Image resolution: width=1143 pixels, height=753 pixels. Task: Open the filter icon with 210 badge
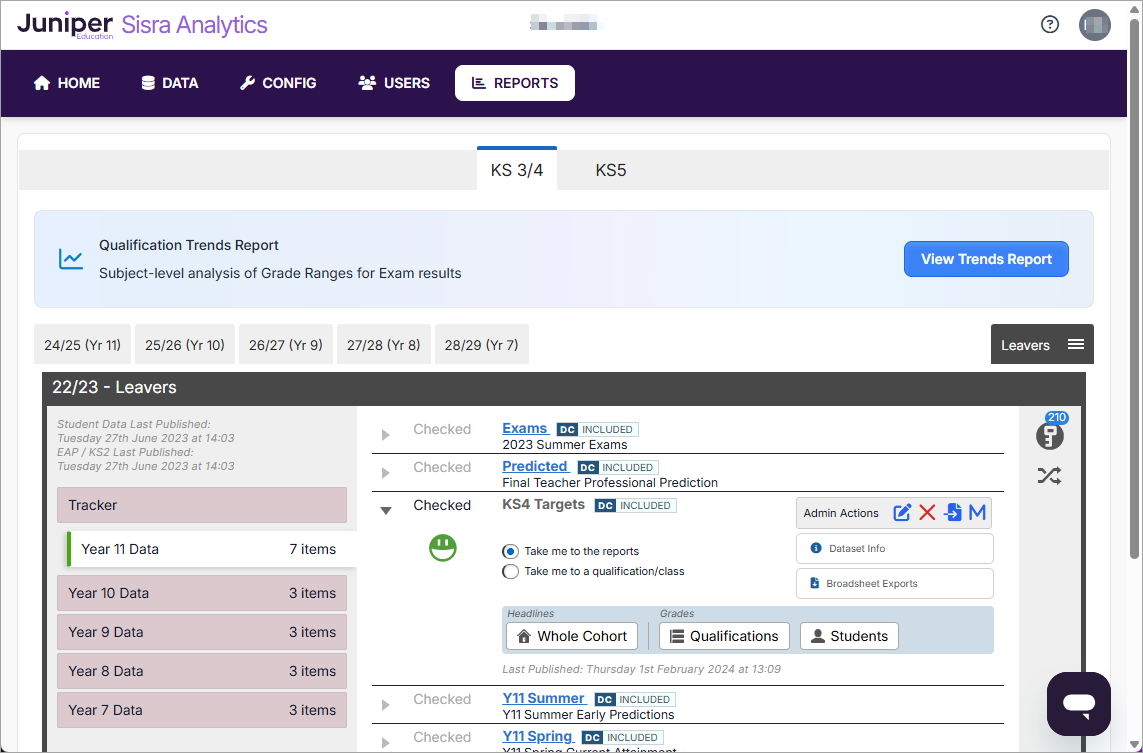[1049, 436]
